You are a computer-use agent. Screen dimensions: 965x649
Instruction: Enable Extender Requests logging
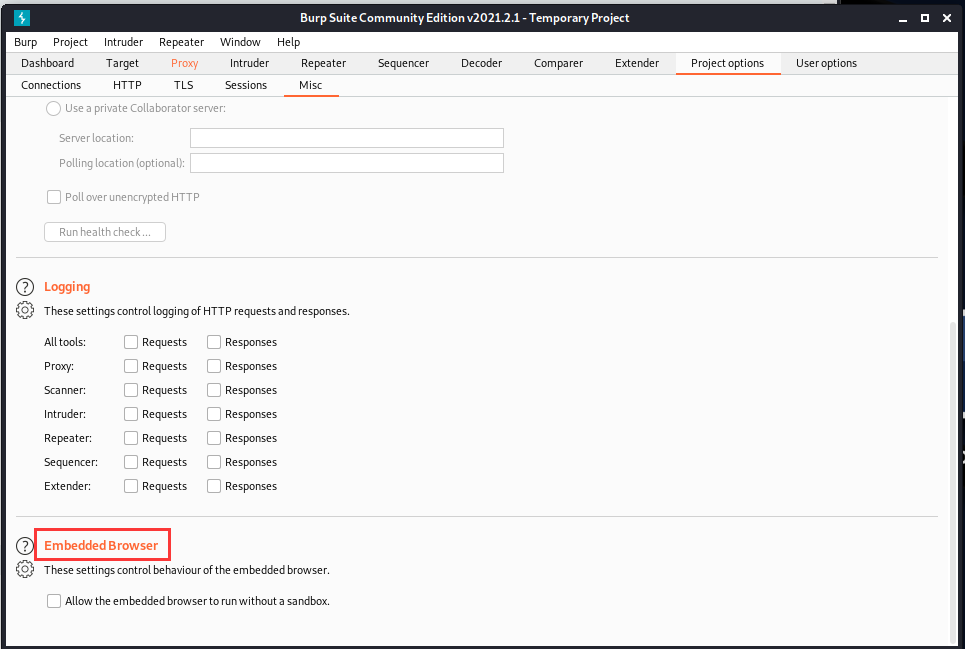pos(130,486)
